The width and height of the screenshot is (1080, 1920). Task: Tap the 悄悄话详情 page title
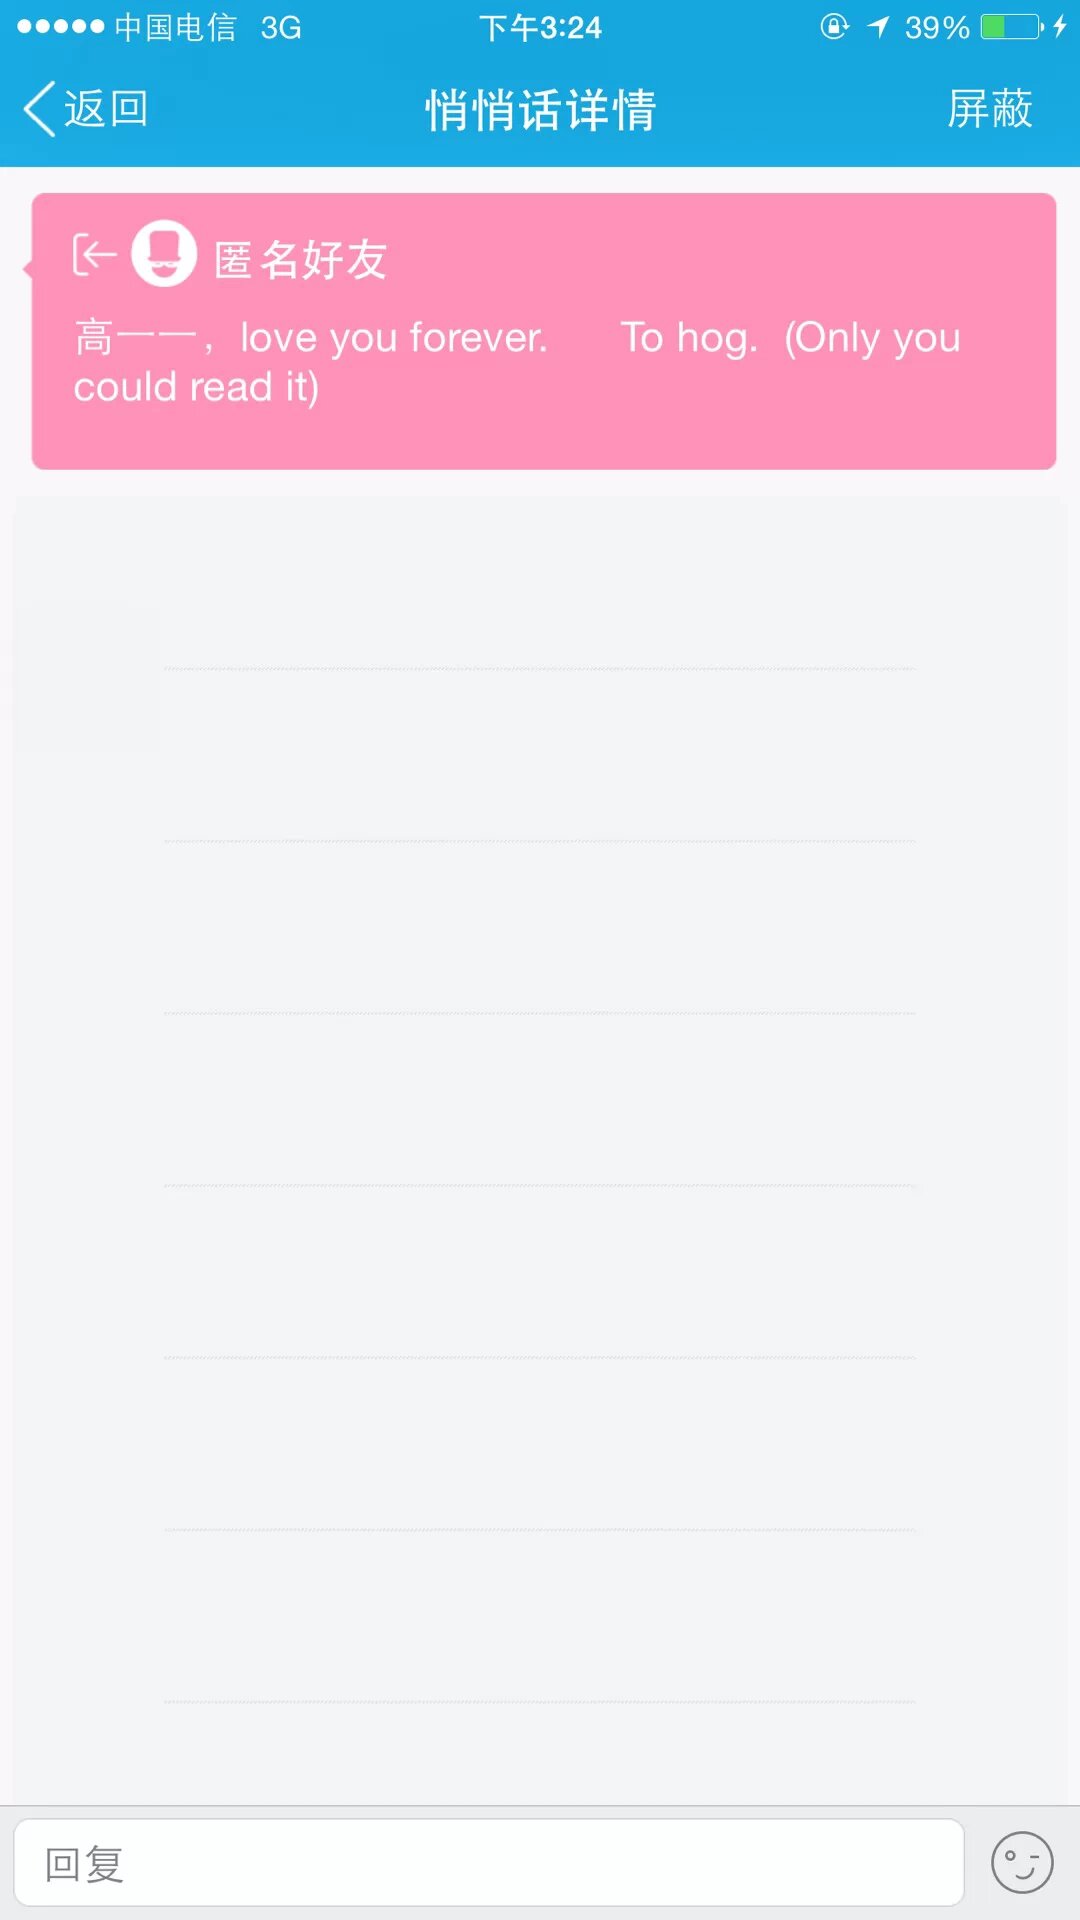pyautogui.click(x=540, y=110)
